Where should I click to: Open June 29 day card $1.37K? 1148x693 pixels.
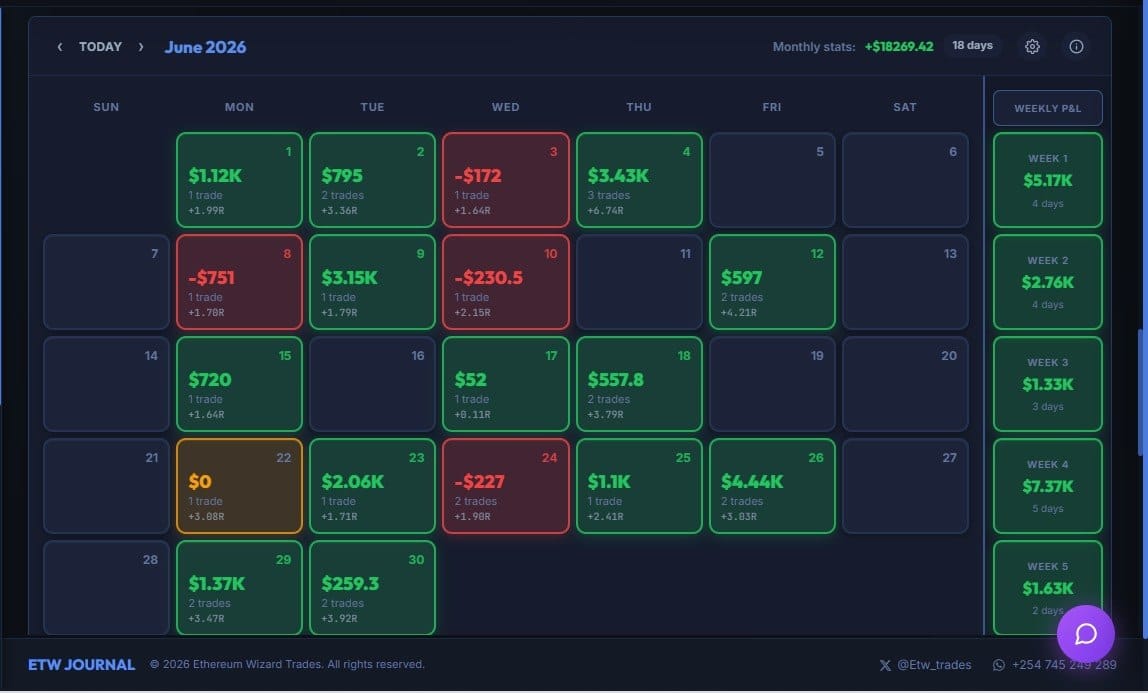pos(239,588)
